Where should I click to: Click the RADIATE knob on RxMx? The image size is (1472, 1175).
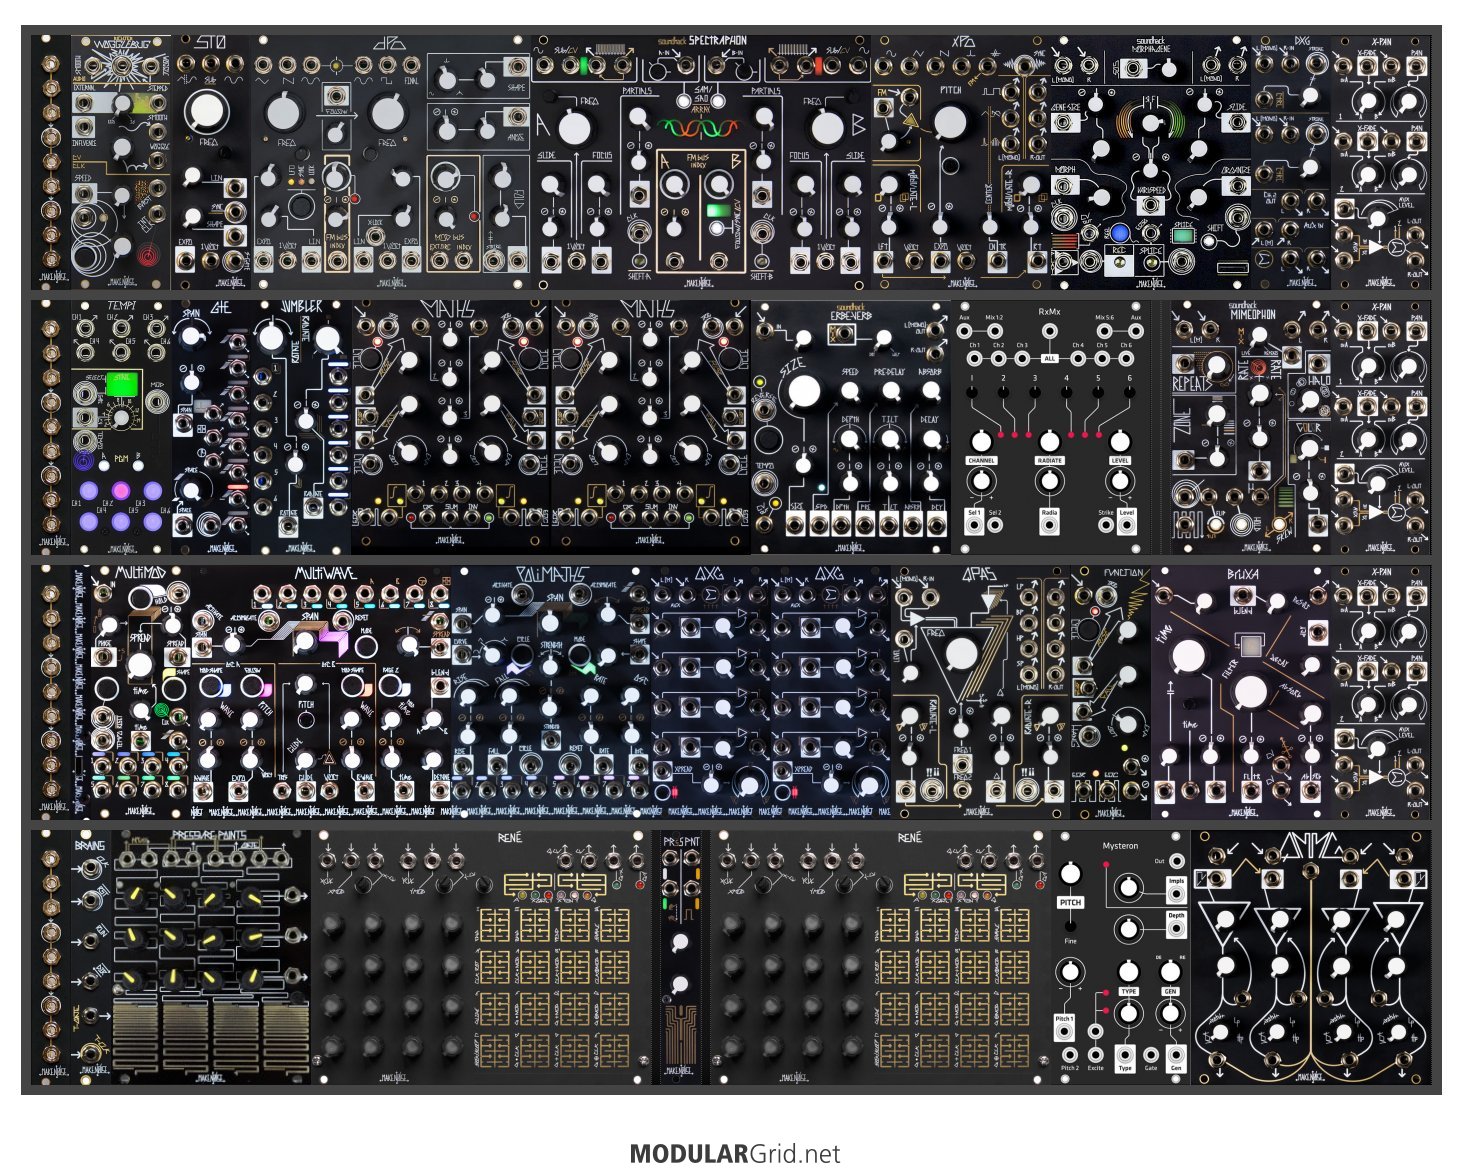1050,441
